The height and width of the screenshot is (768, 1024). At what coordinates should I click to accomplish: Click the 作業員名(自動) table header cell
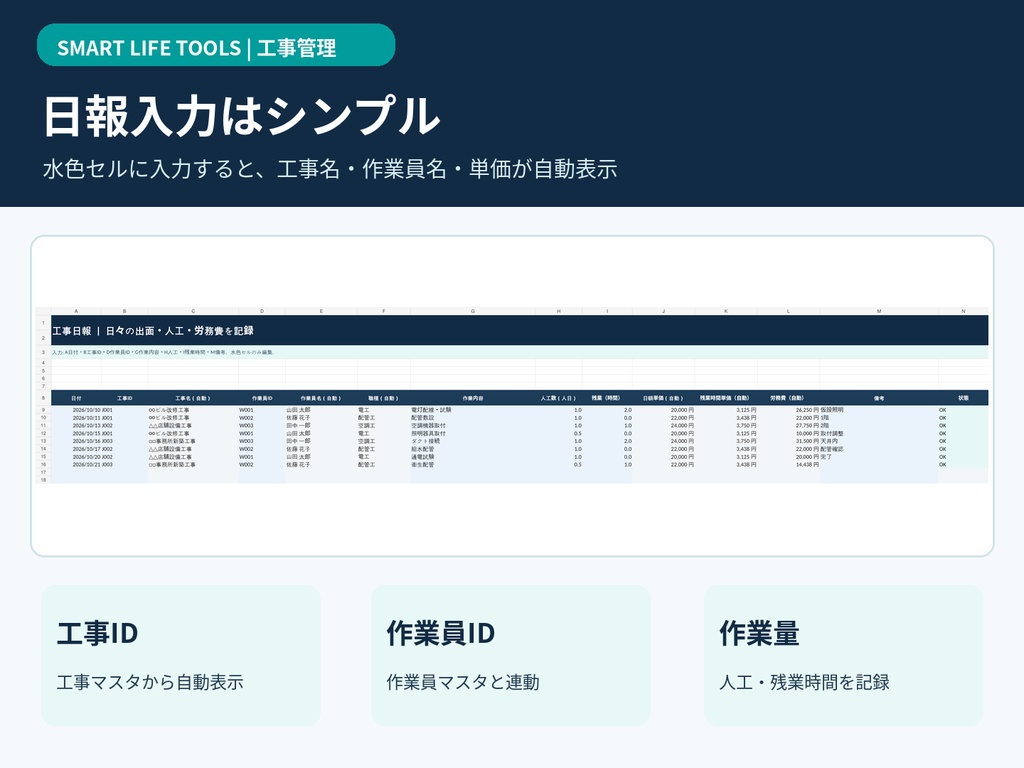(321, 398)
